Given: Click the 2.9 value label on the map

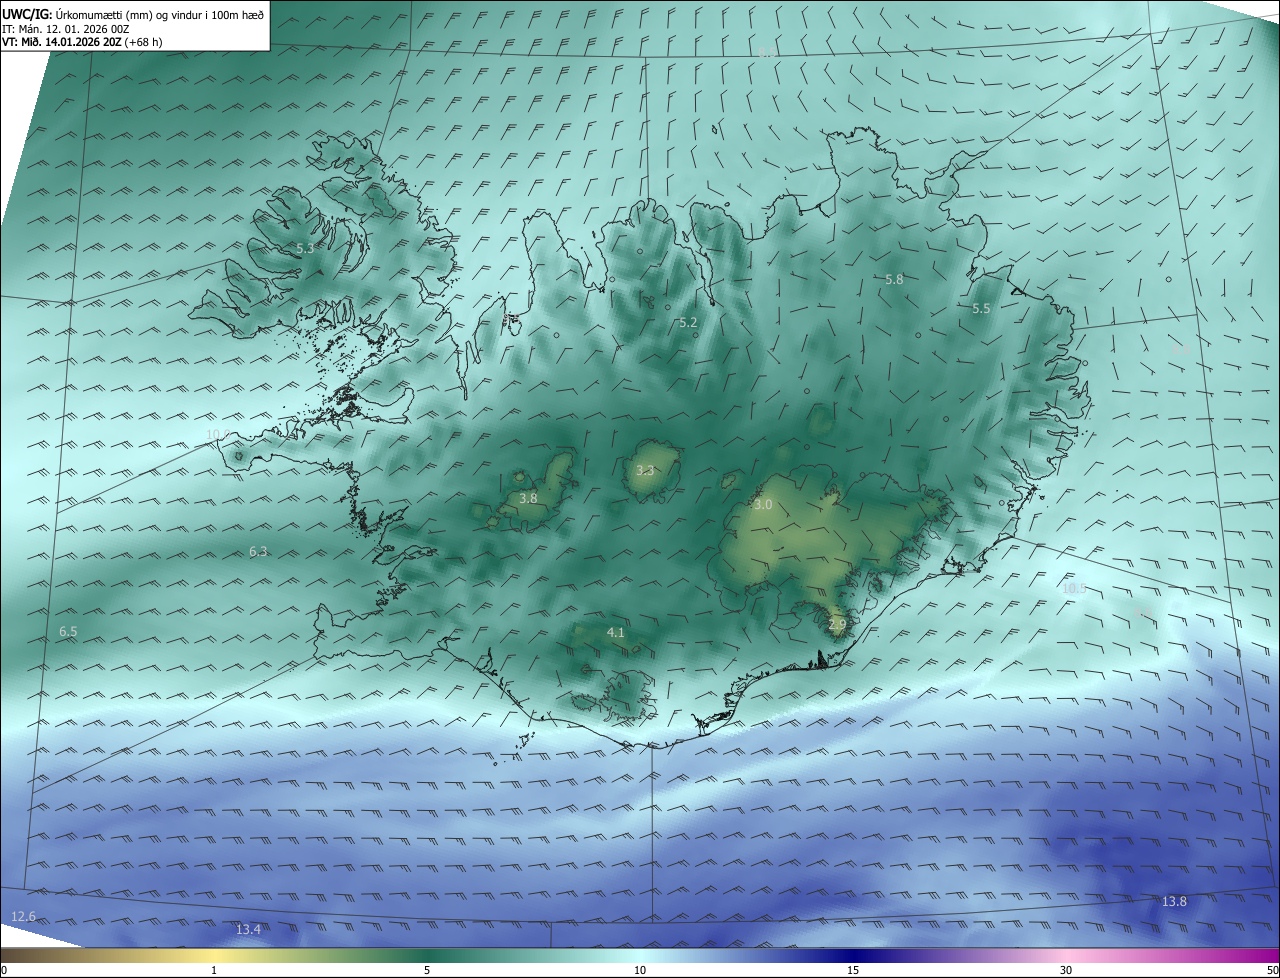Looking at the screenshot, I should click(837, 624).
